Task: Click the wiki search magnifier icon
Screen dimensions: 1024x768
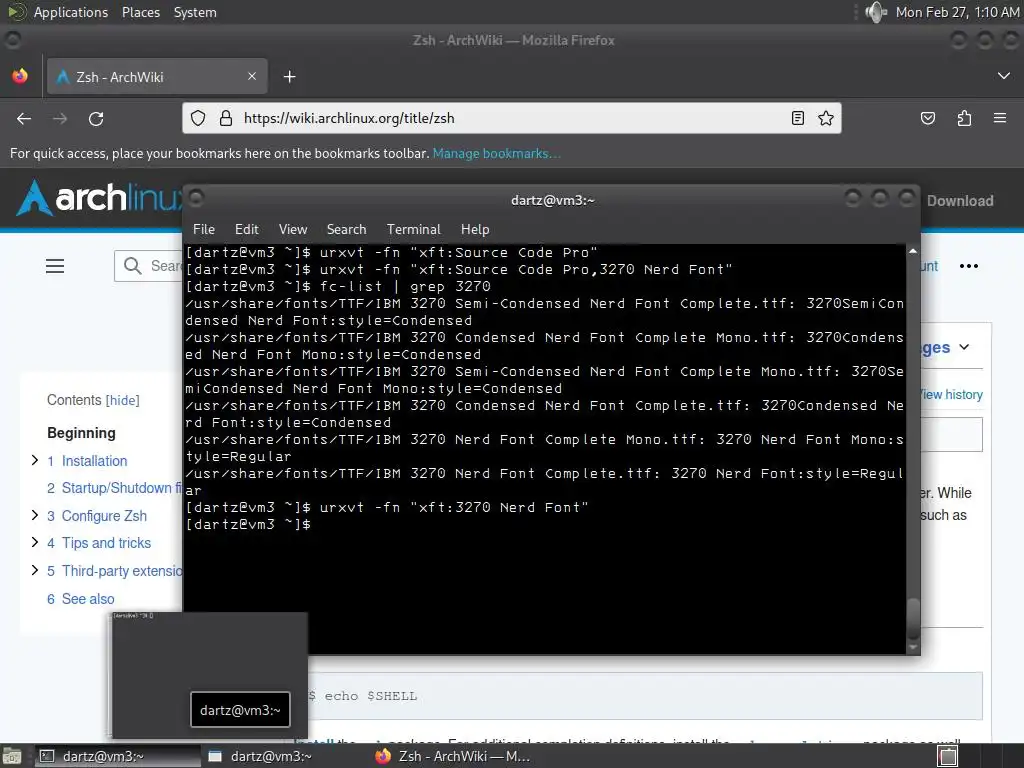Action: click(133, 266)
